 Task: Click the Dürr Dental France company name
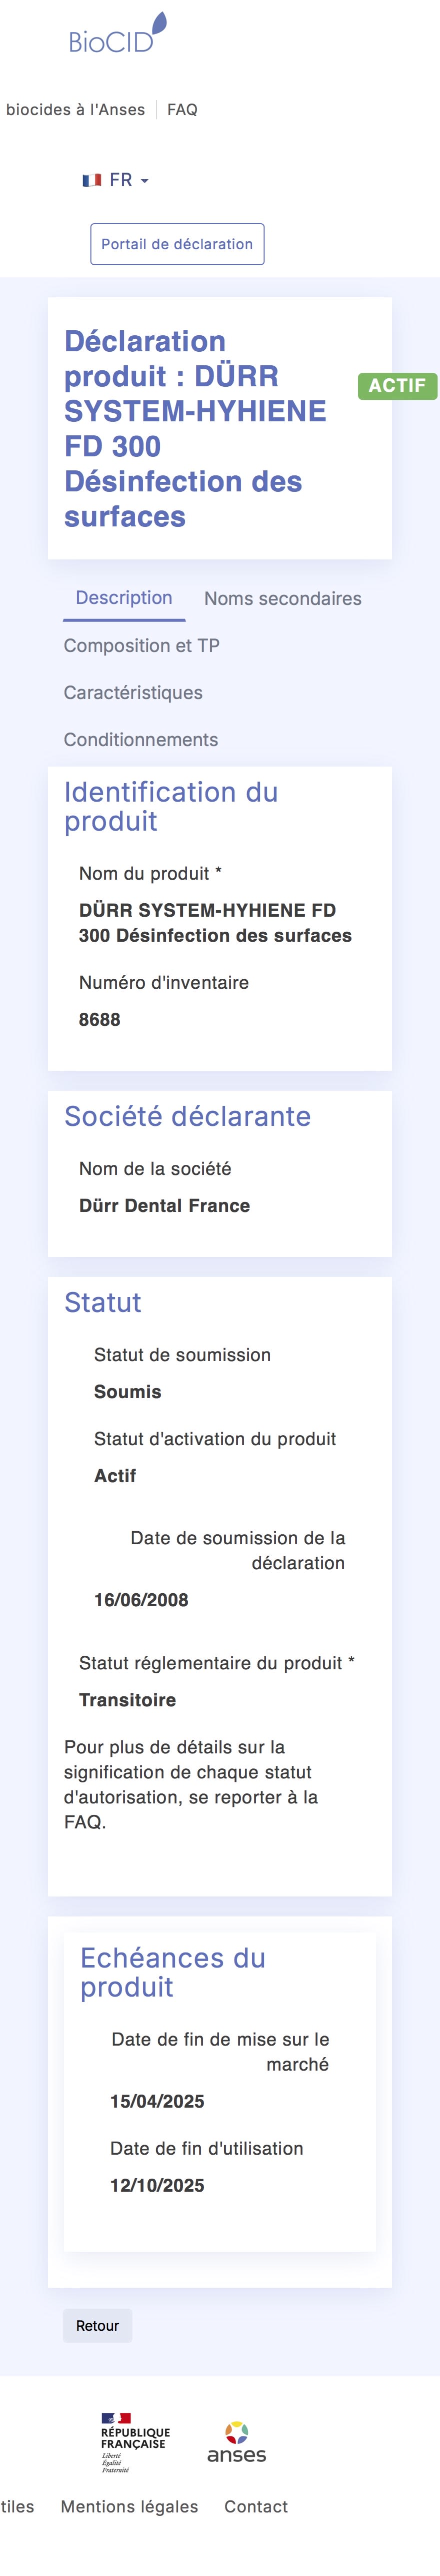(165, 1206)
